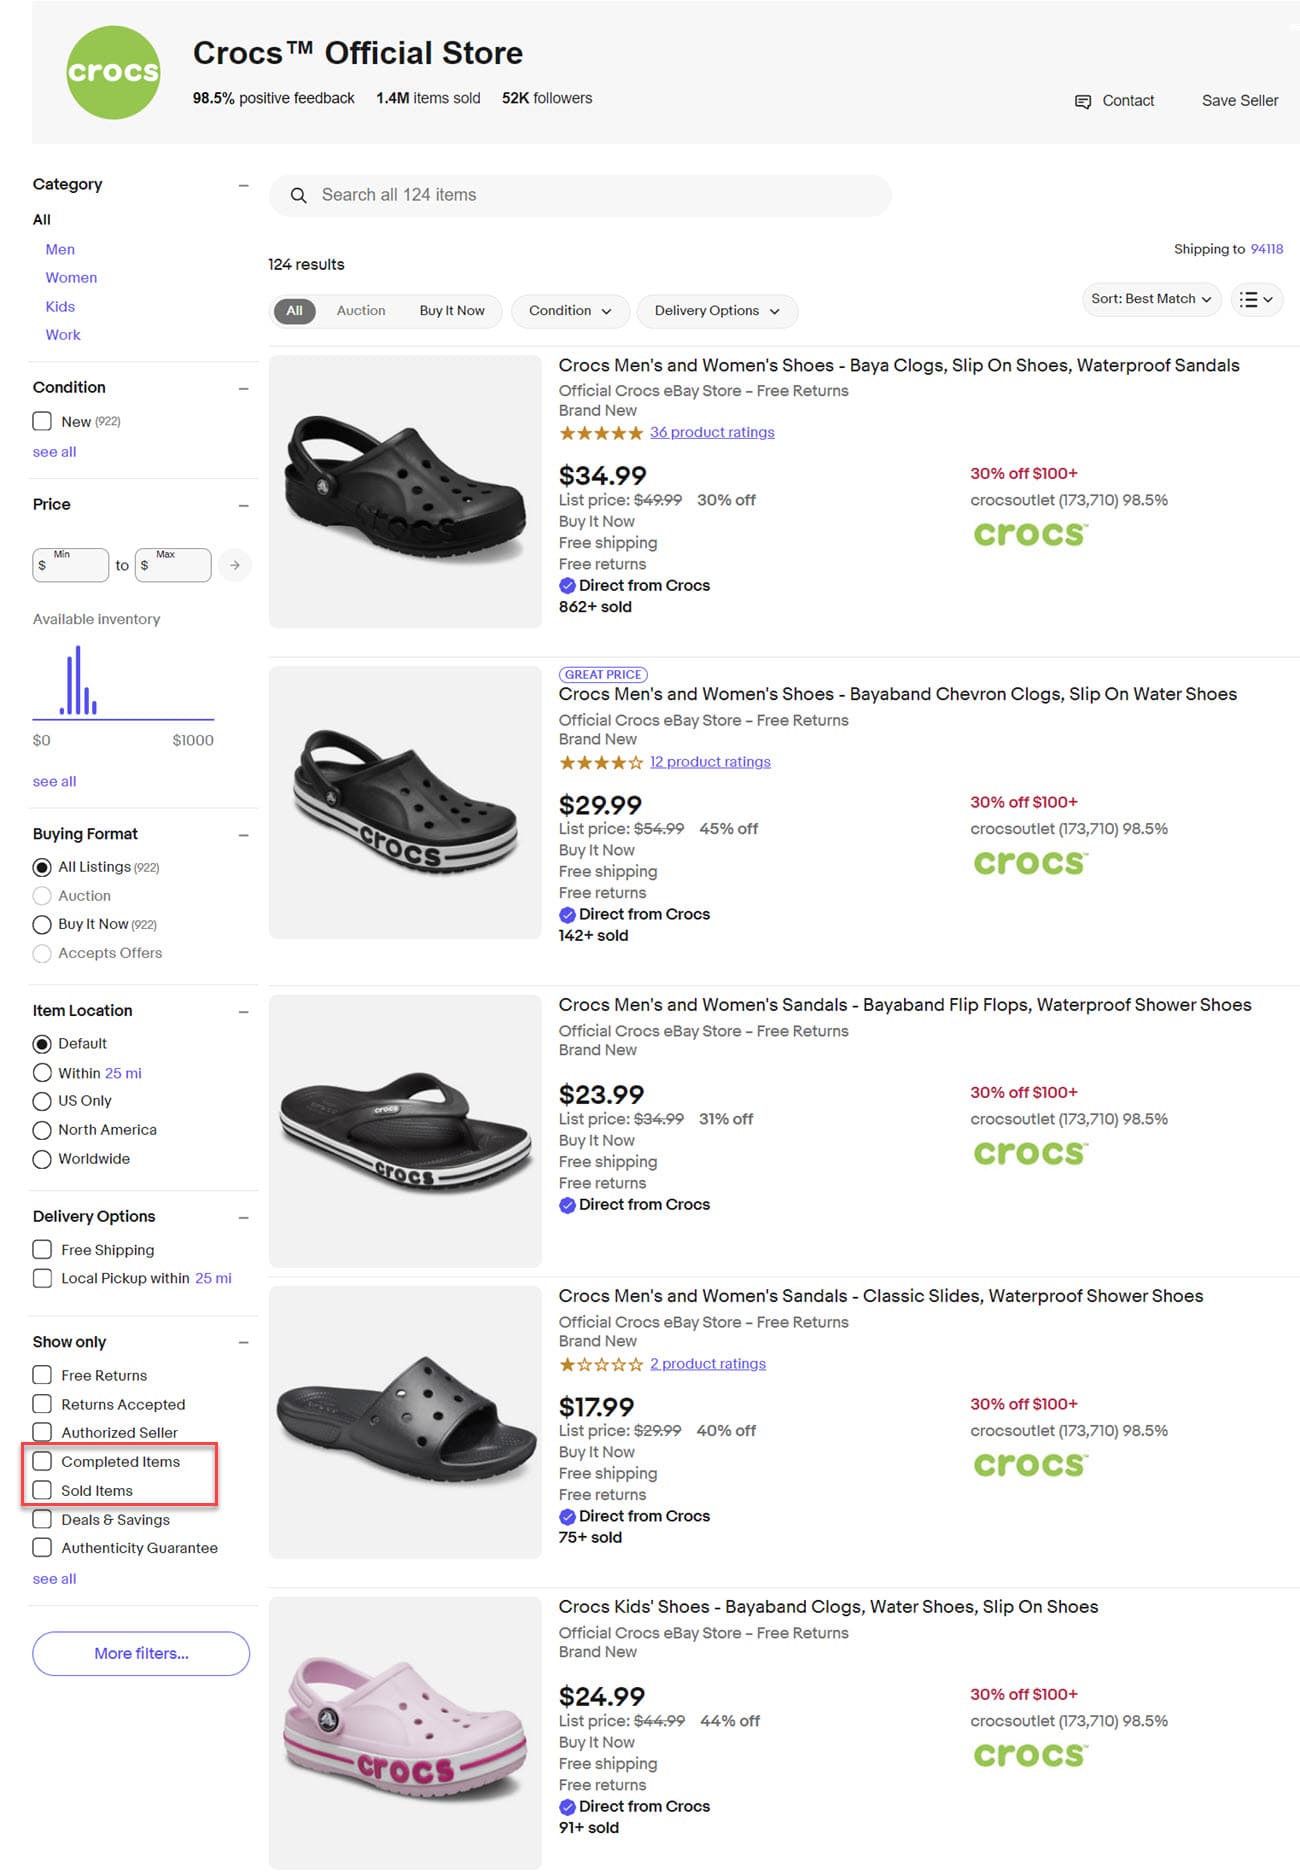Select the Women category
The height and width of the screenshot is (1874, 1300).
71,278
